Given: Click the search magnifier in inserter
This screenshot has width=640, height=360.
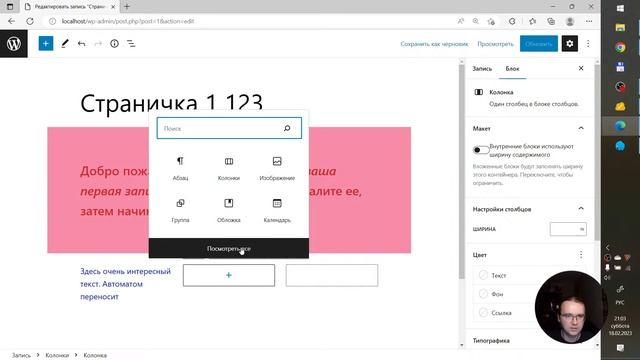Looking at the screenshot, I should tap(287, 128).
